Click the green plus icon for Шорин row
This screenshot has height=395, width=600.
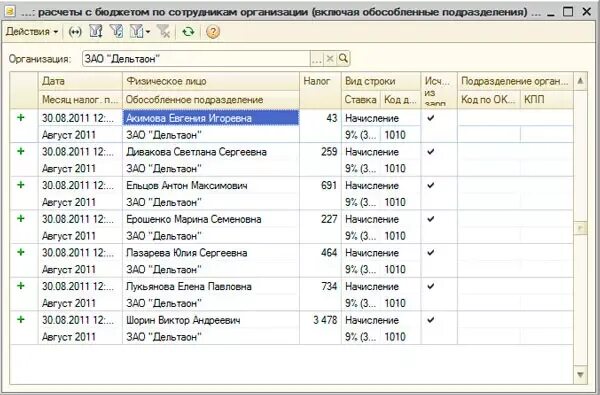tap(21, 320)
